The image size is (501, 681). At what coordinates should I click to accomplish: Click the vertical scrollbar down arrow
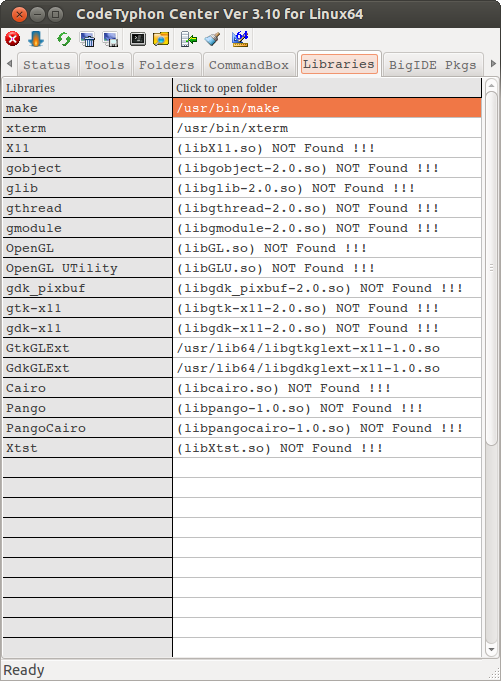[491, 650]
